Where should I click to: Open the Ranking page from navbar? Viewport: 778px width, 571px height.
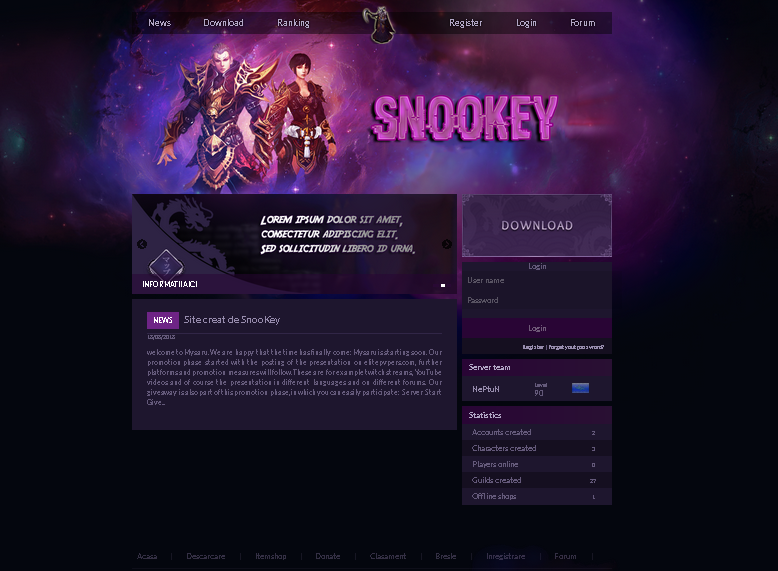293,23
